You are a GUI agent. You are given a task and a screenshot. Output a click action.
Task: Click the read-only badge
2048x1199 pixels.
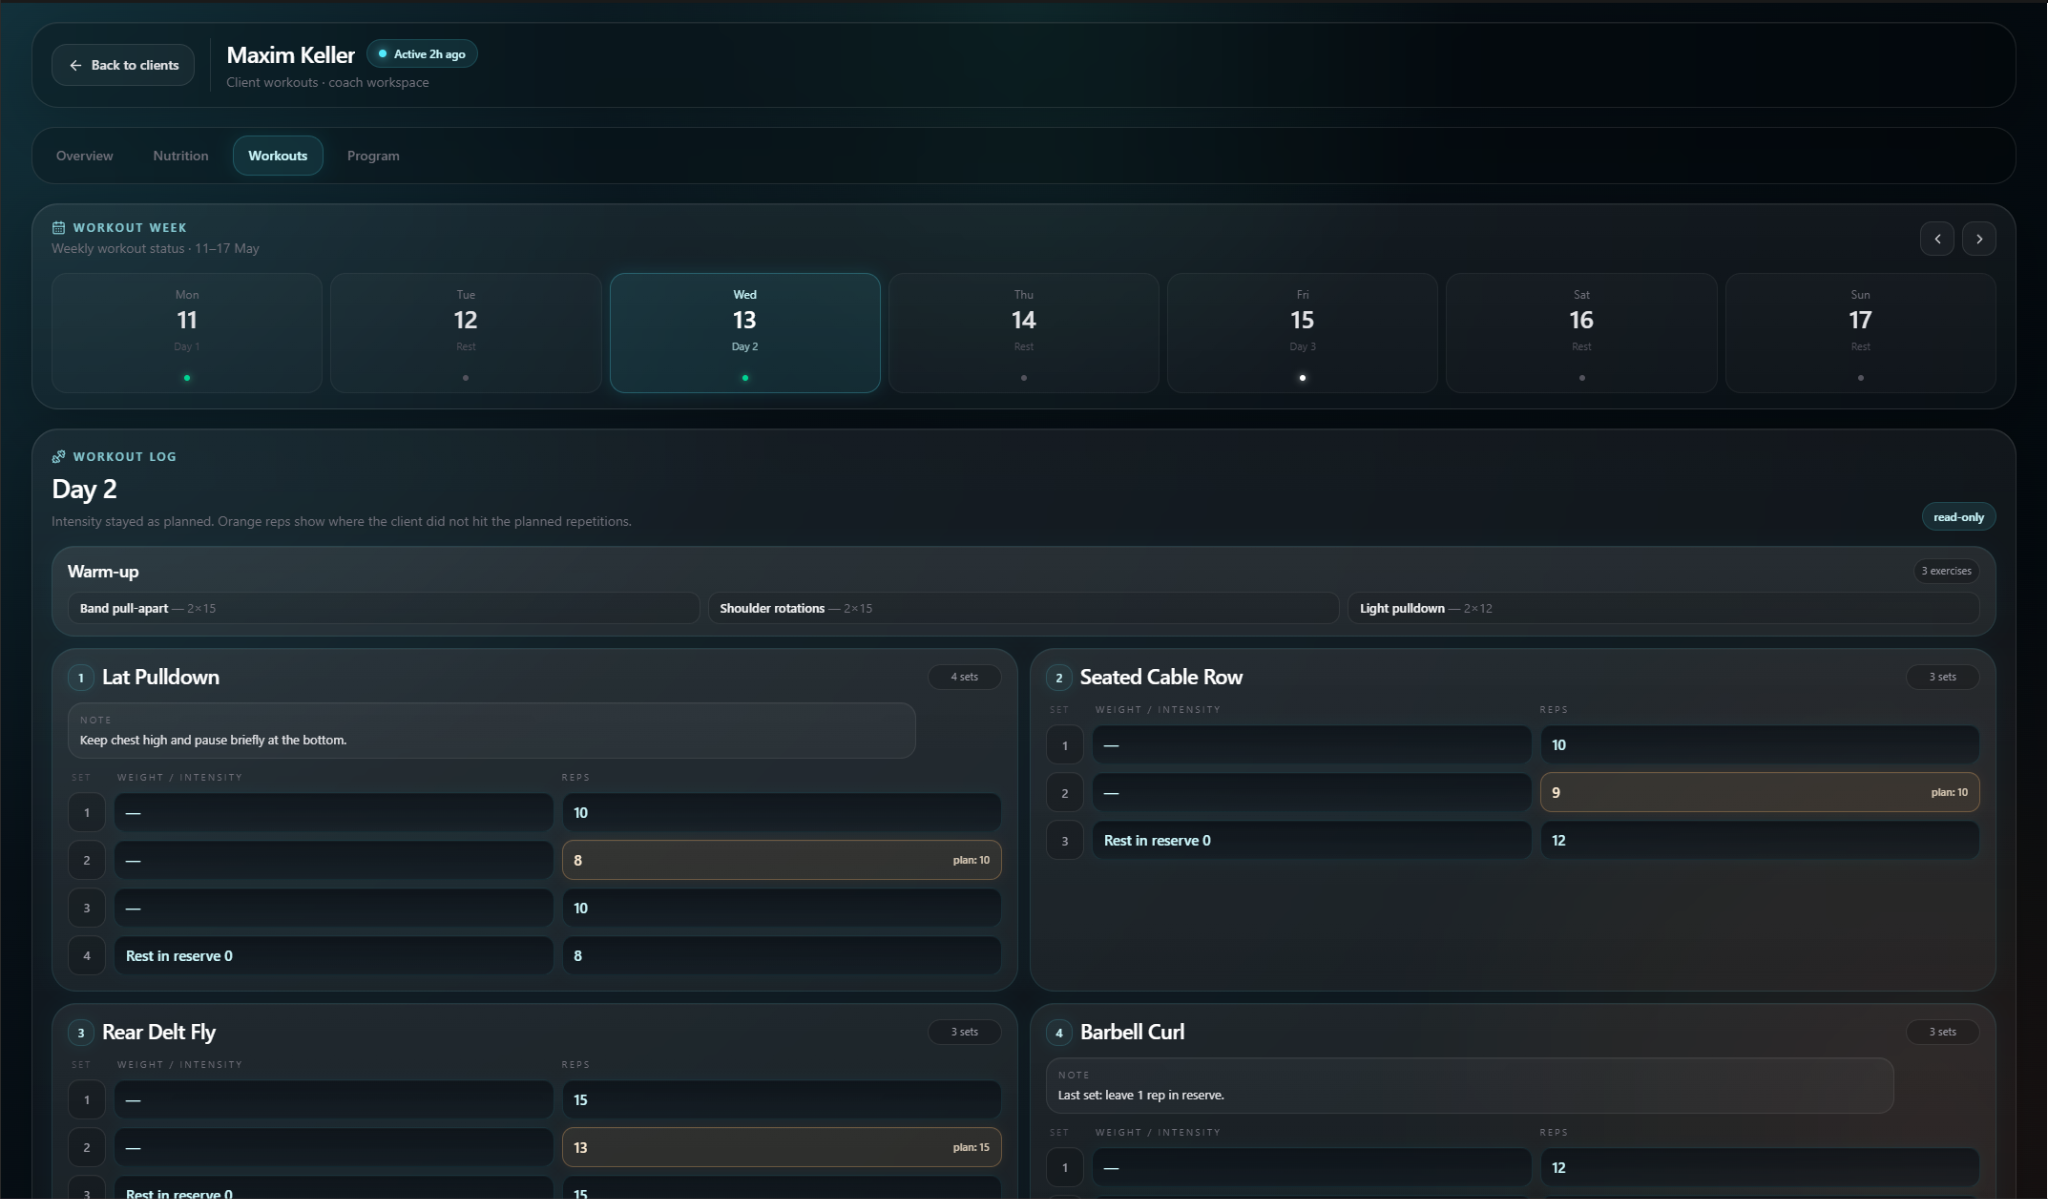[x=1958, y=517]
